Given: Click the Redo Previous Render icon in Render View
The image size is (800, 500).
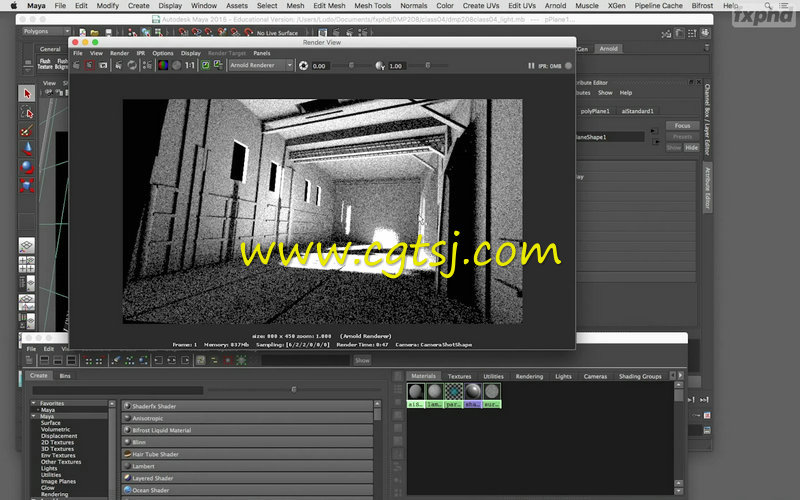Looking at the screenshot, I should pyautogui.click(x=77, y=65).
